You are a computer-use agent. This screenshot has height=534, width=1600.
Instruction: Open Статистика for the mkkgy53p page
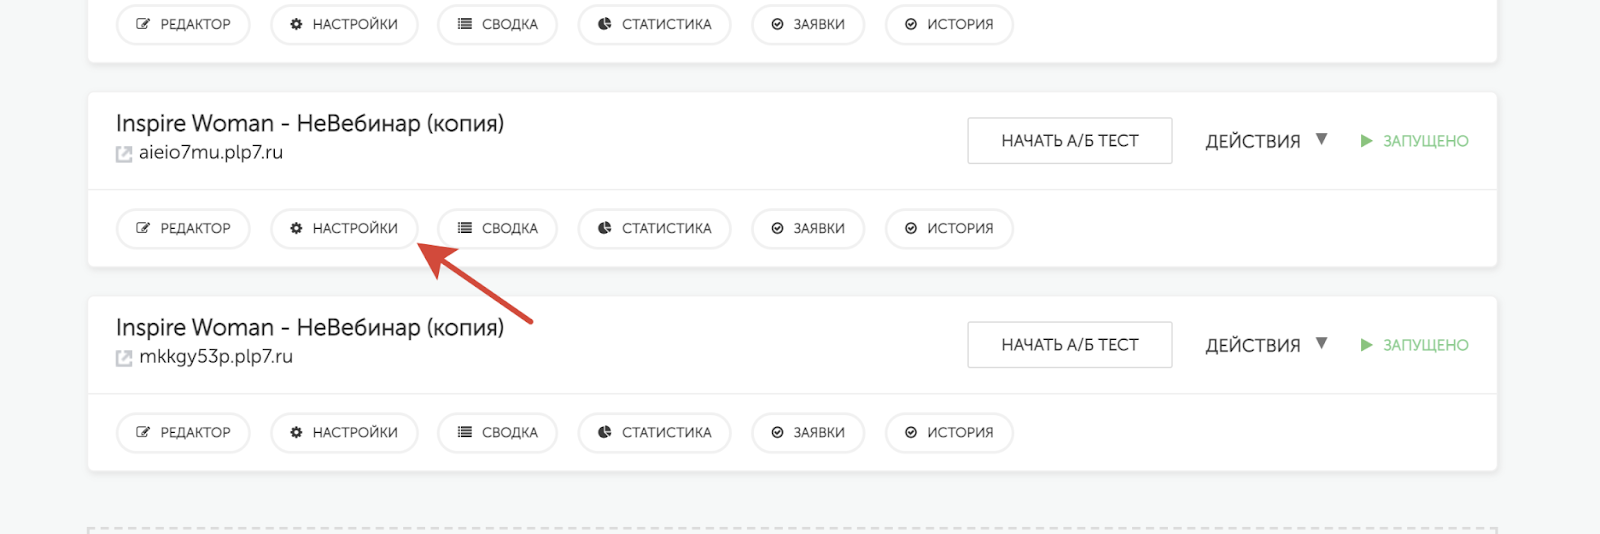(654, 433)
